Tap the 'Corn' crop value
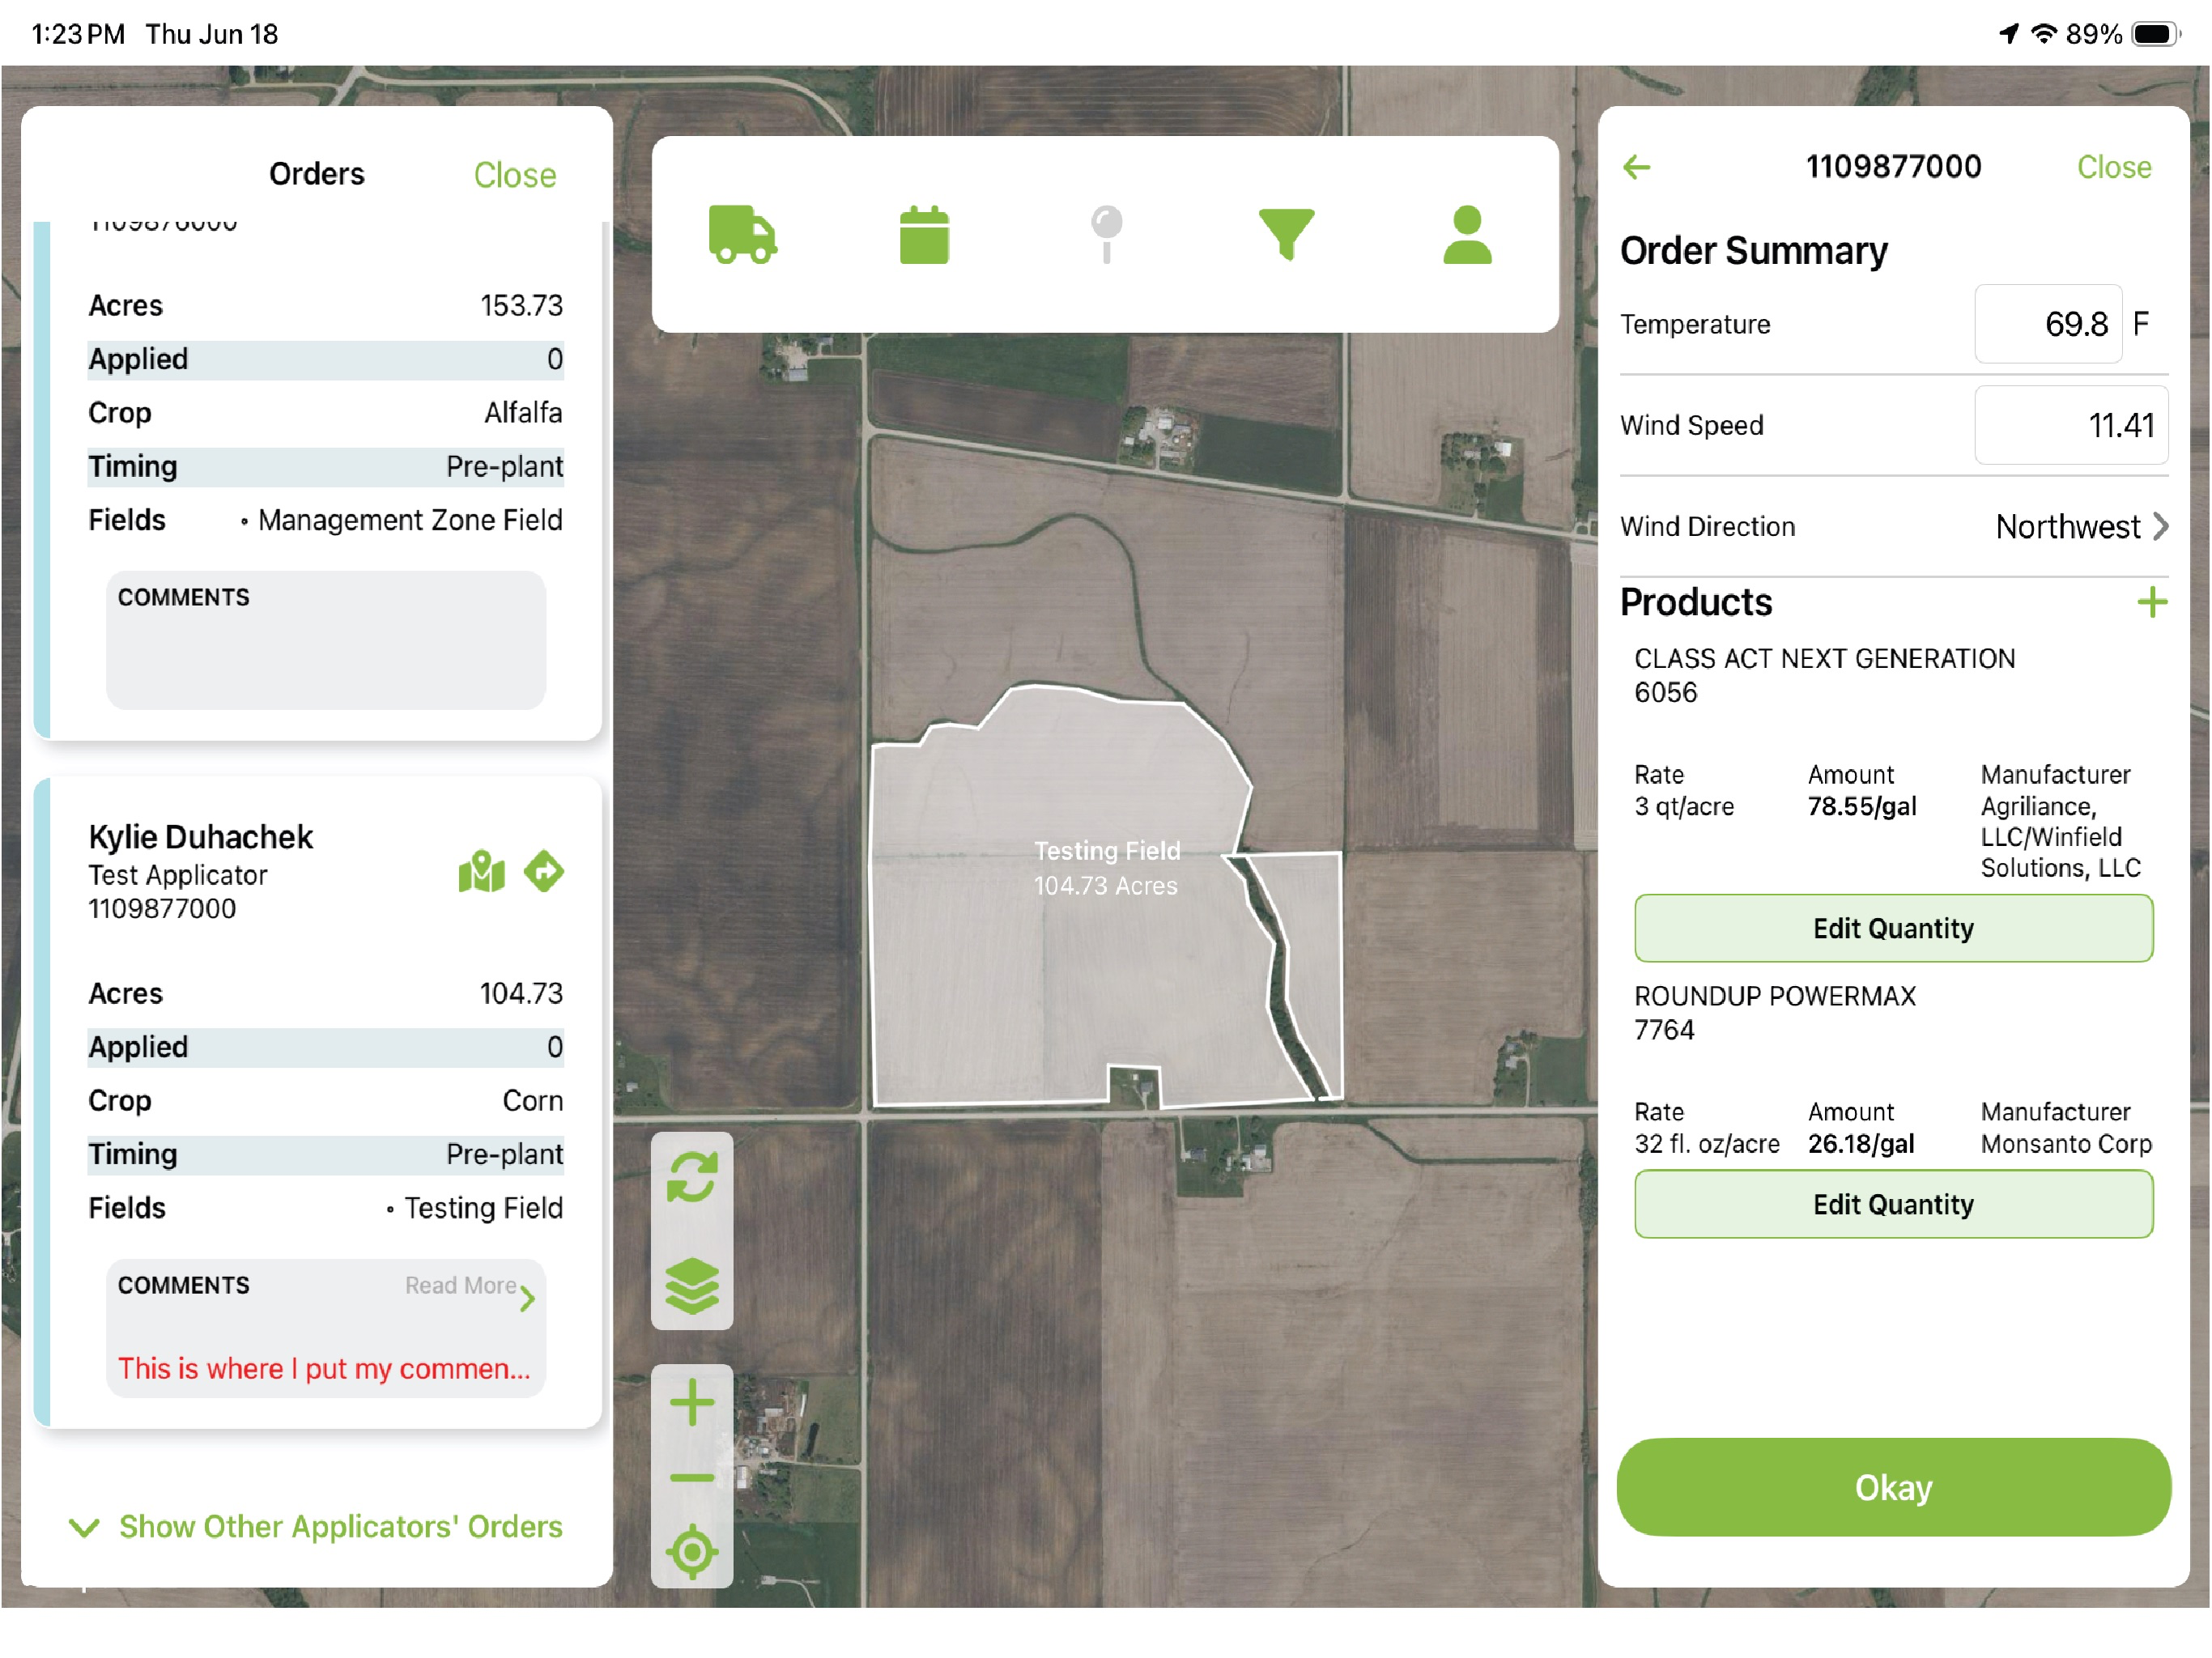The width and height of the screenshot is (2212, 1658). (532, 1101)
